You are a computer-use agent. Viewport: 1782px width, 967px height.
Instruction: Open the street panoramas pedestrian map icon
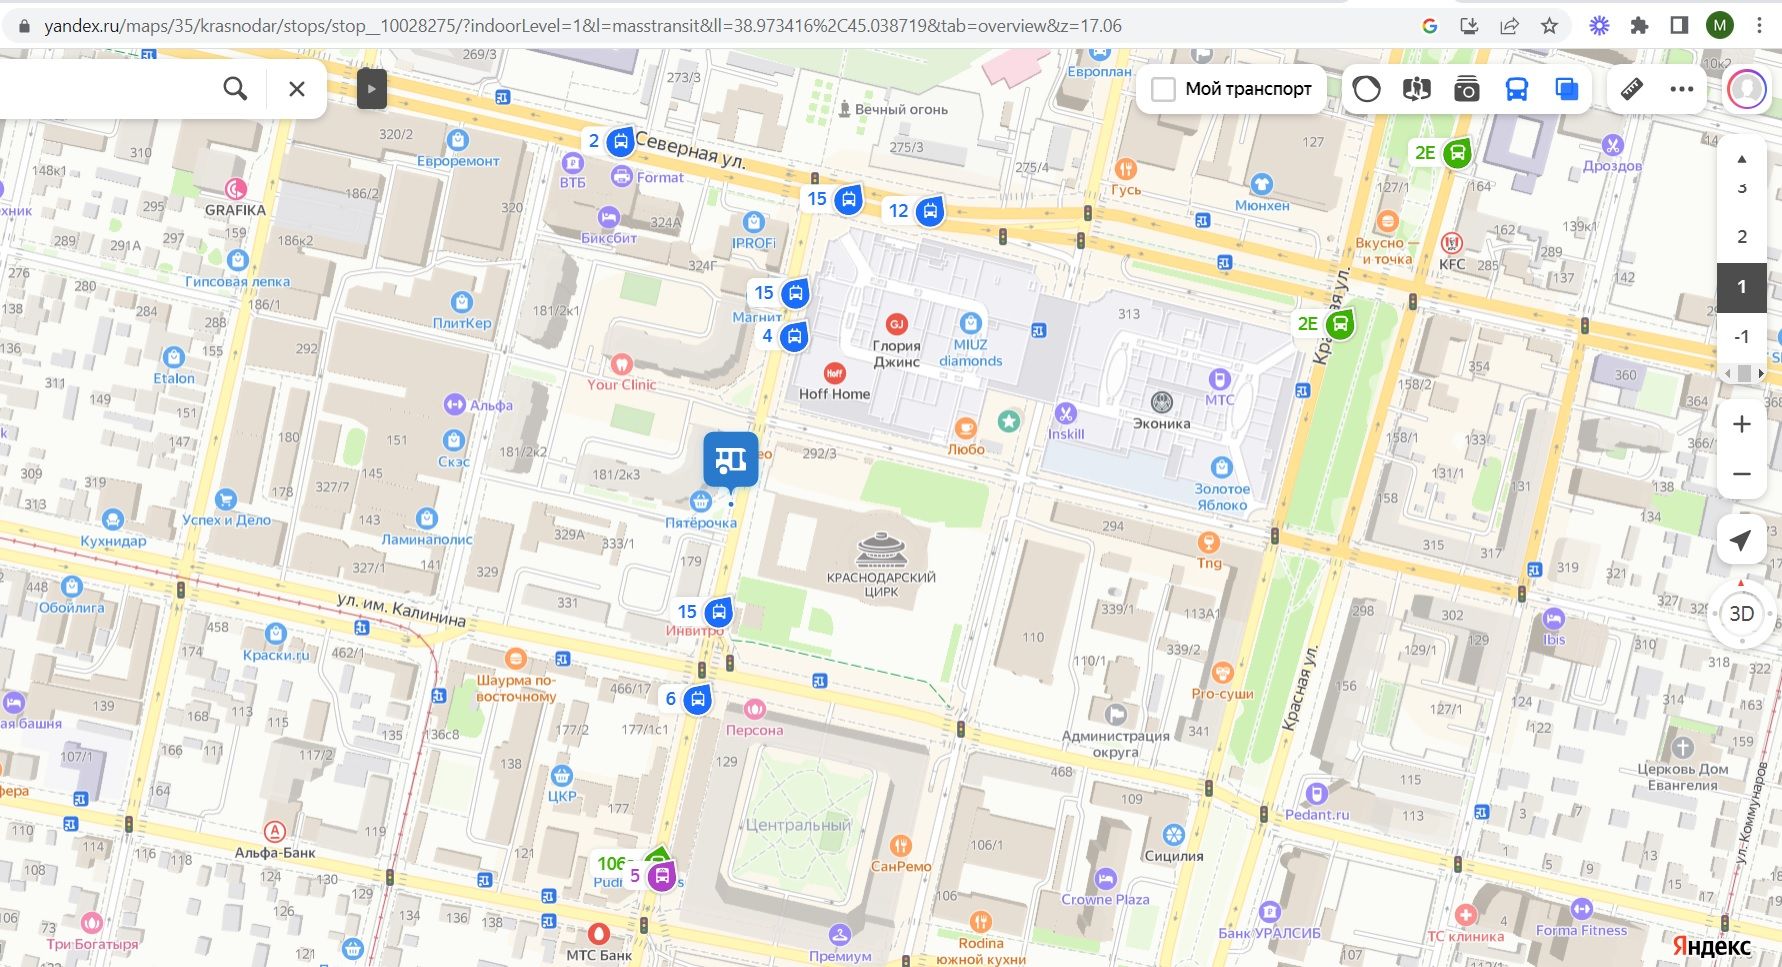[1416, 89]
